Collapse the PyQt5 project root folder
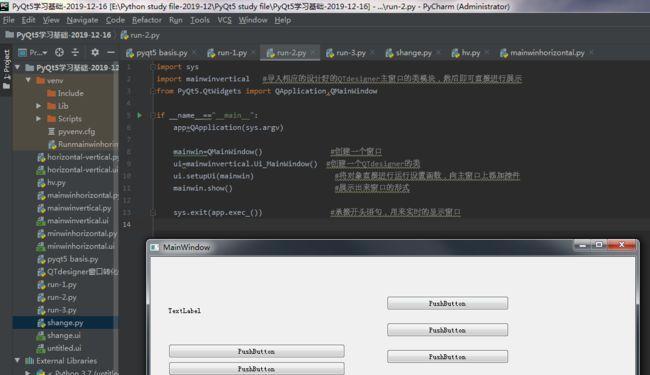 pos(17,67)
